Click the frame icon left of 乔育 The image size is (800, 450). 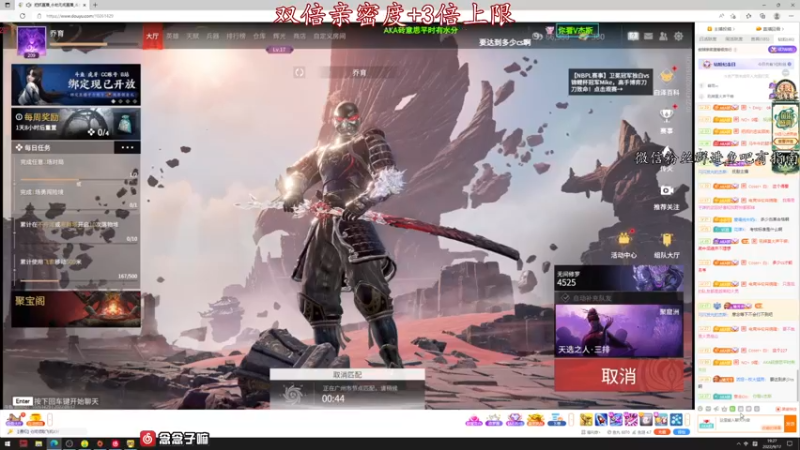pos(299,72)
